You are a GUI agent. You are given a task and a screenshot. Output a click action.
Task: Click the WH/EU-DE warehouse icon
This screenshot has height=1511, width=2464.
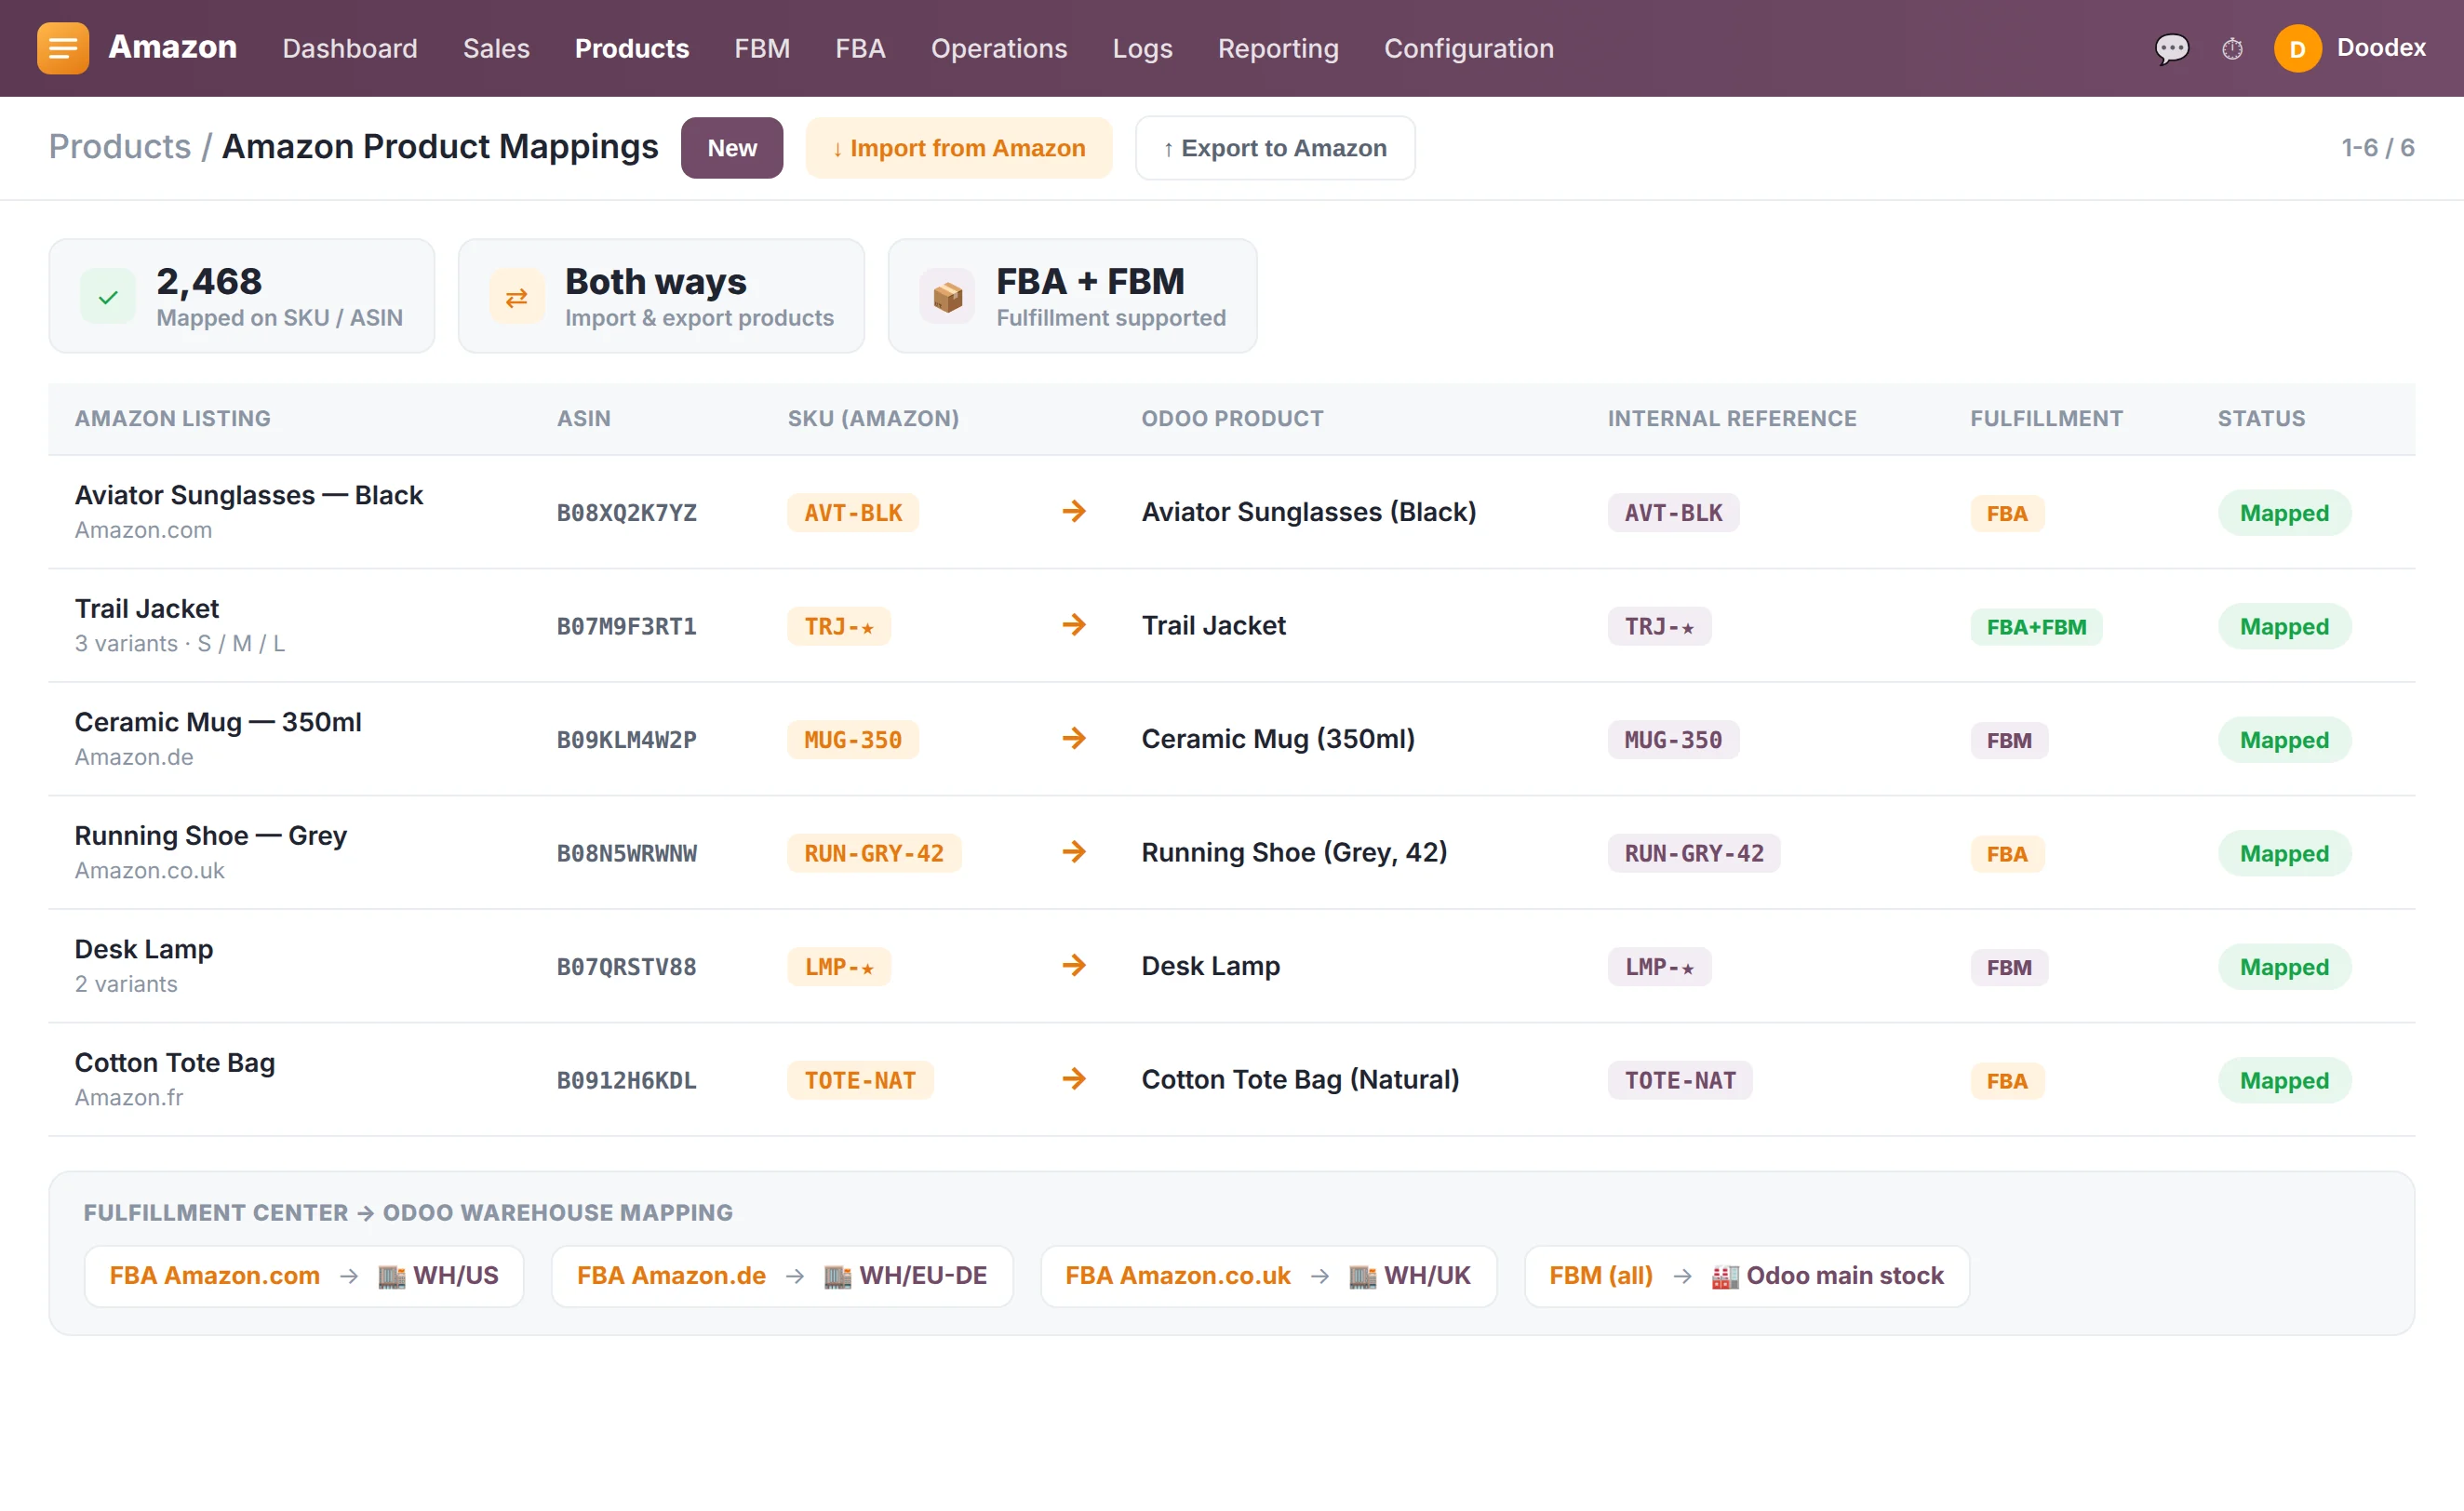point(838,1276)
